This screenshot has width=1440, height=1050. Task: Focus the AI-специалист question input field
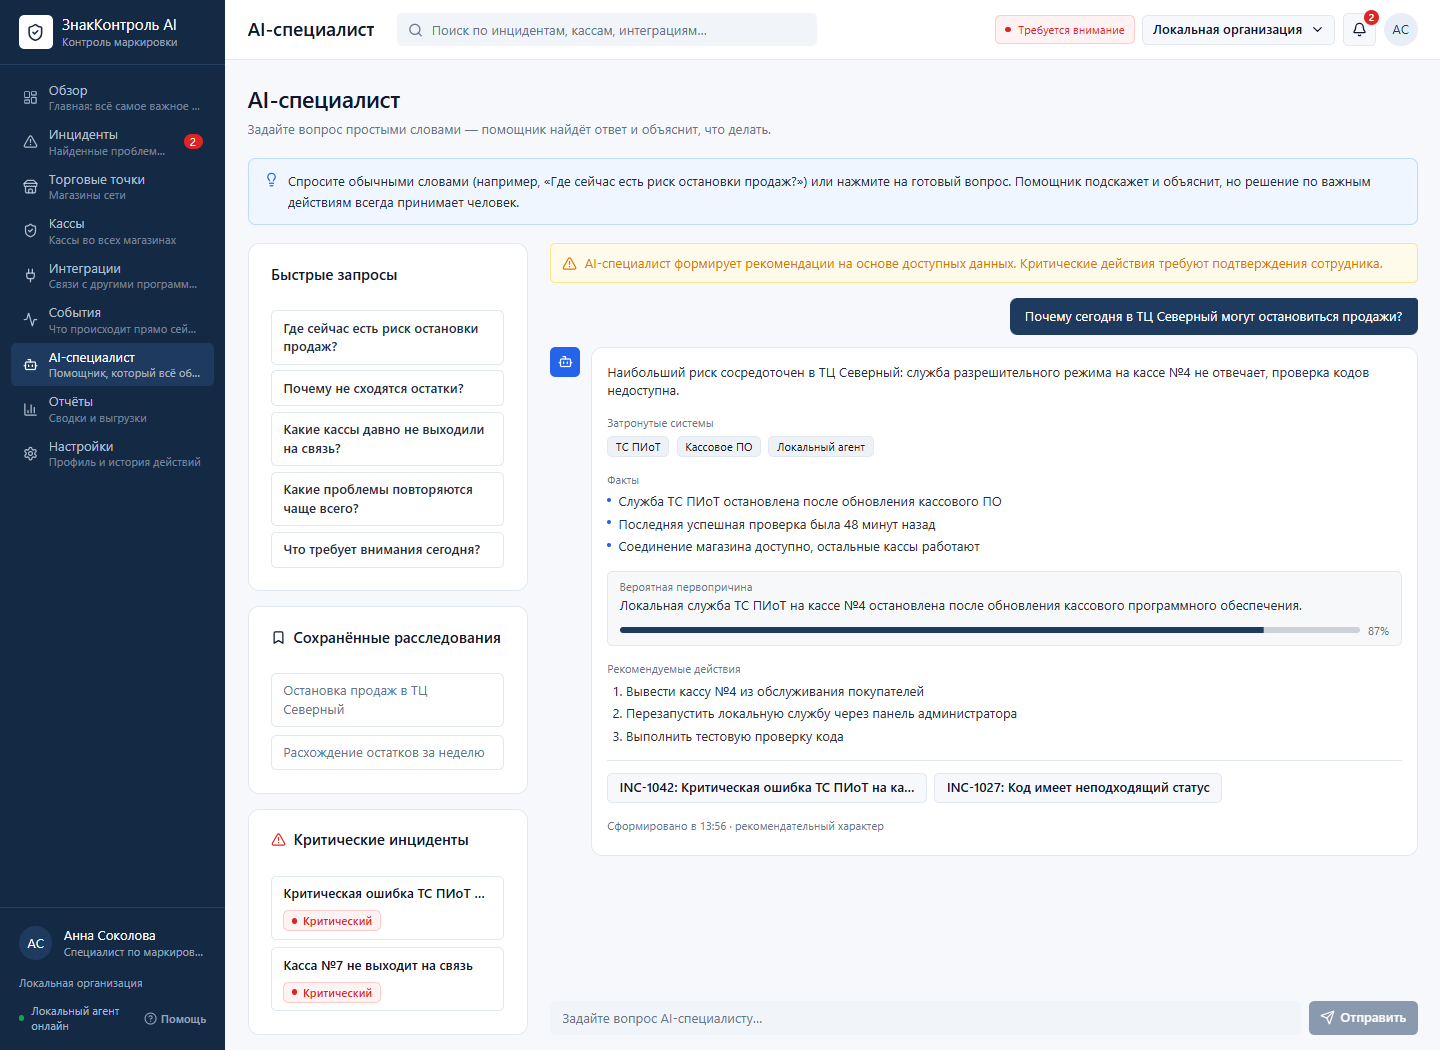point(925,1018)
